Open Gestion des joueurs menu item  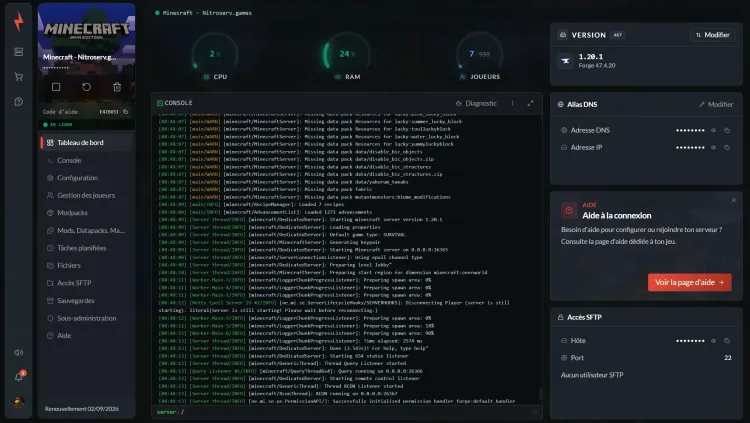[x=86, y=195]
